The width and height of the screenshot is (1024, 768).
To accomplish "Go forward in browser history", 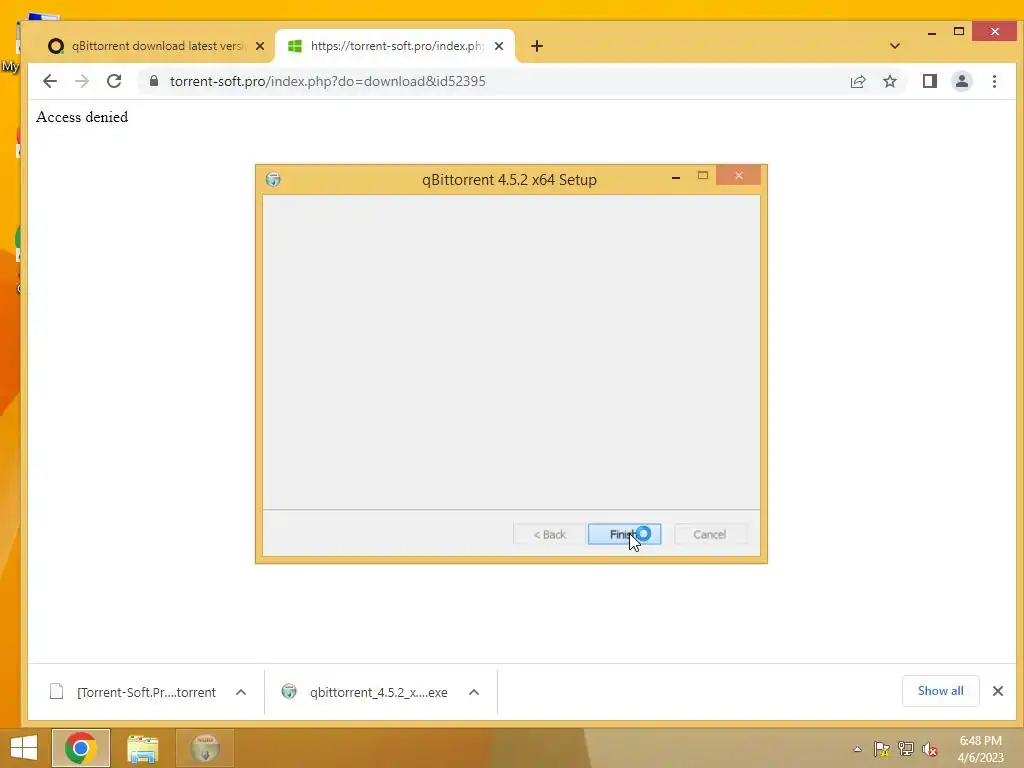I will (x=82, y=81).
